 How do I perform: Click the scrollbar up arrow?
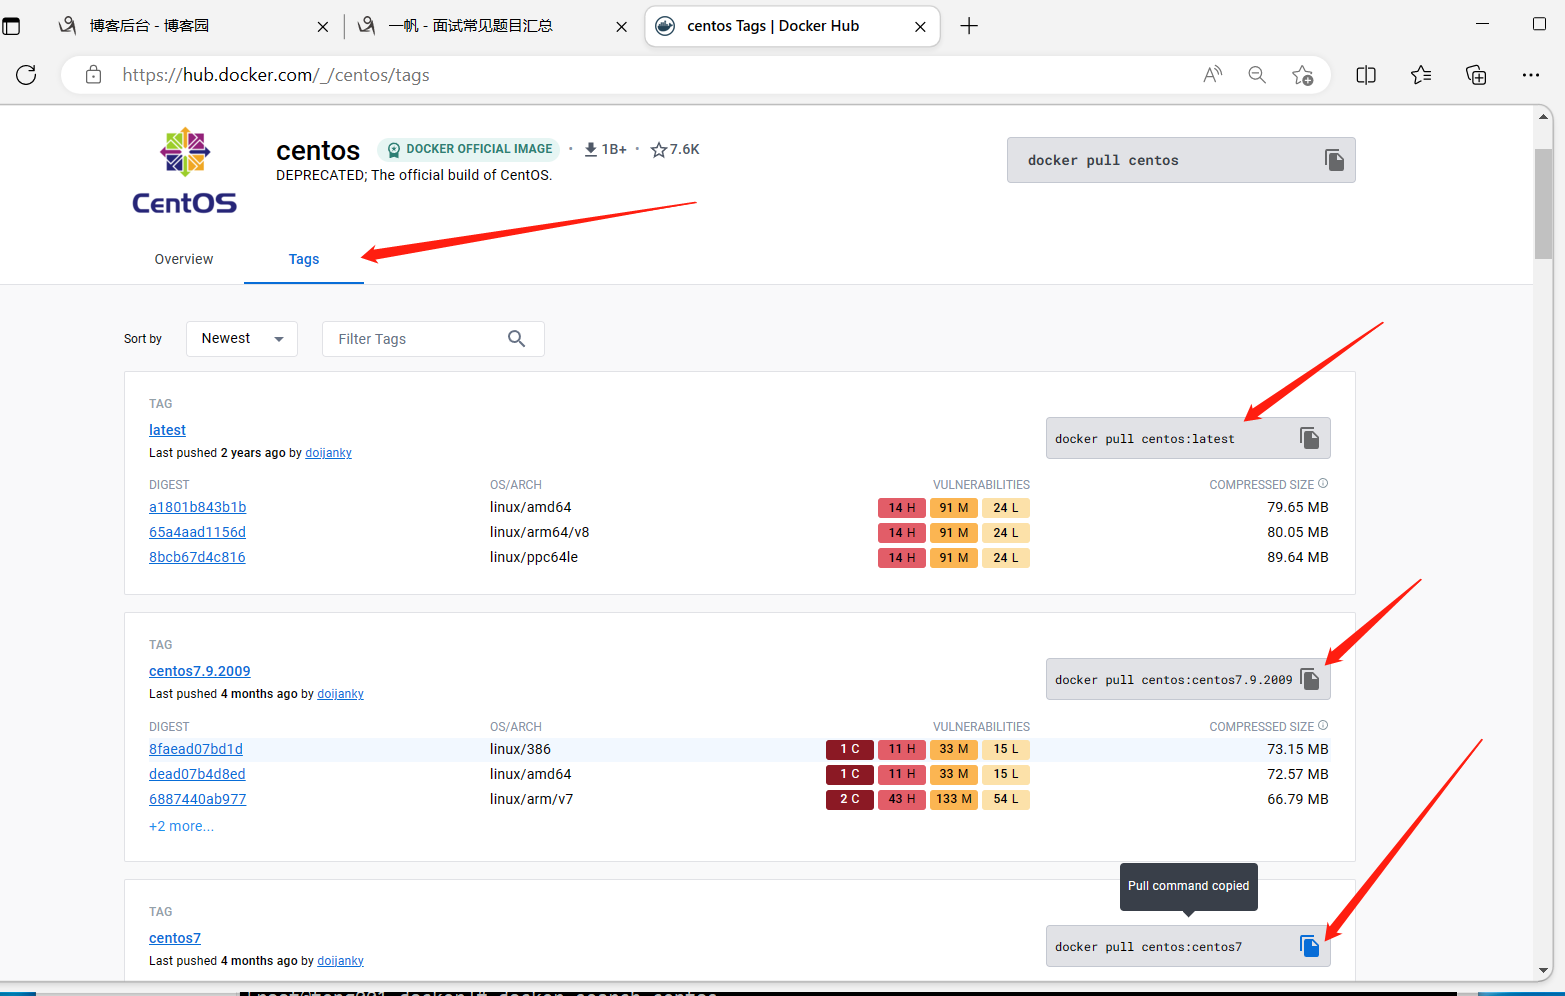tap(1544, 116)
